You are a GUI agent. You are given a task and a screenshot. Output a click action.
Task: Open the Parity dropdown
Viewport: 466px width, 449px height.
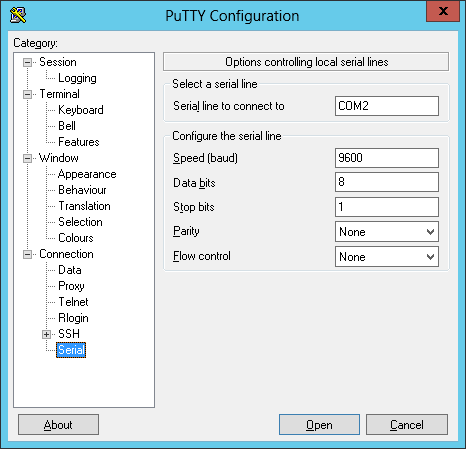tap(387, 232)
